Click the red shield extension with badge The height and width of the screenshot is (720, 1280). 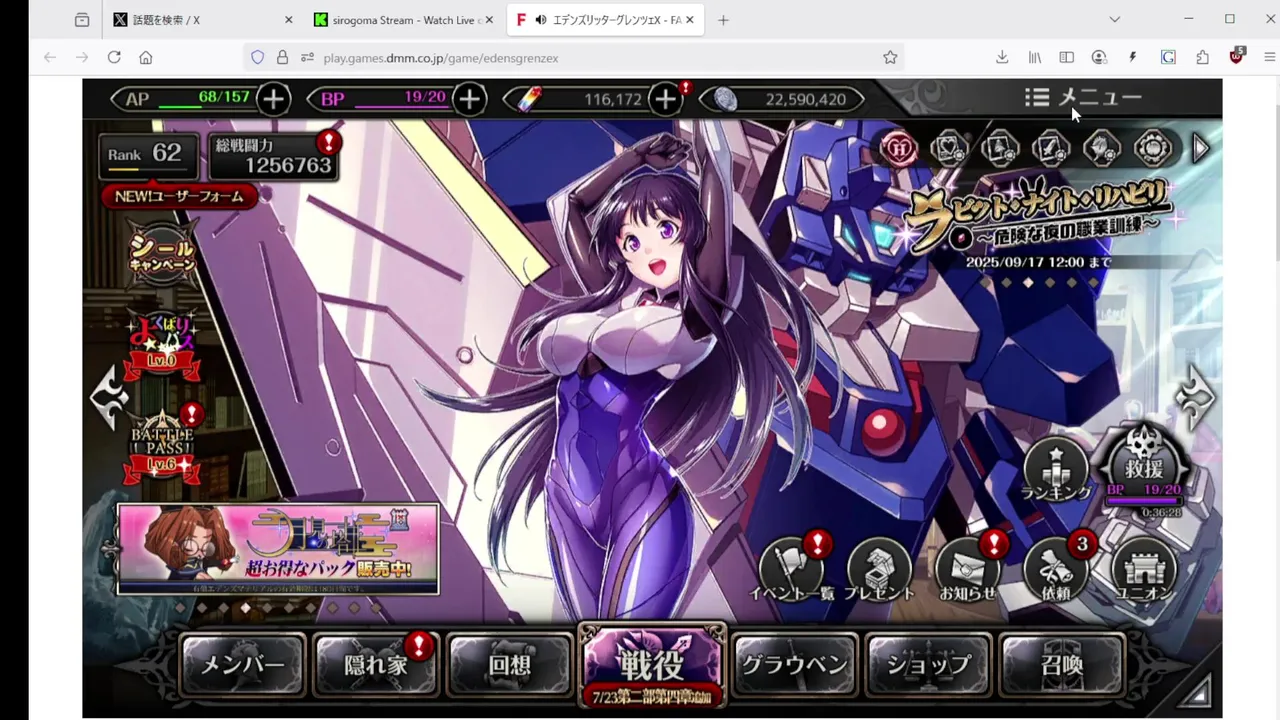pos(1237,57)
